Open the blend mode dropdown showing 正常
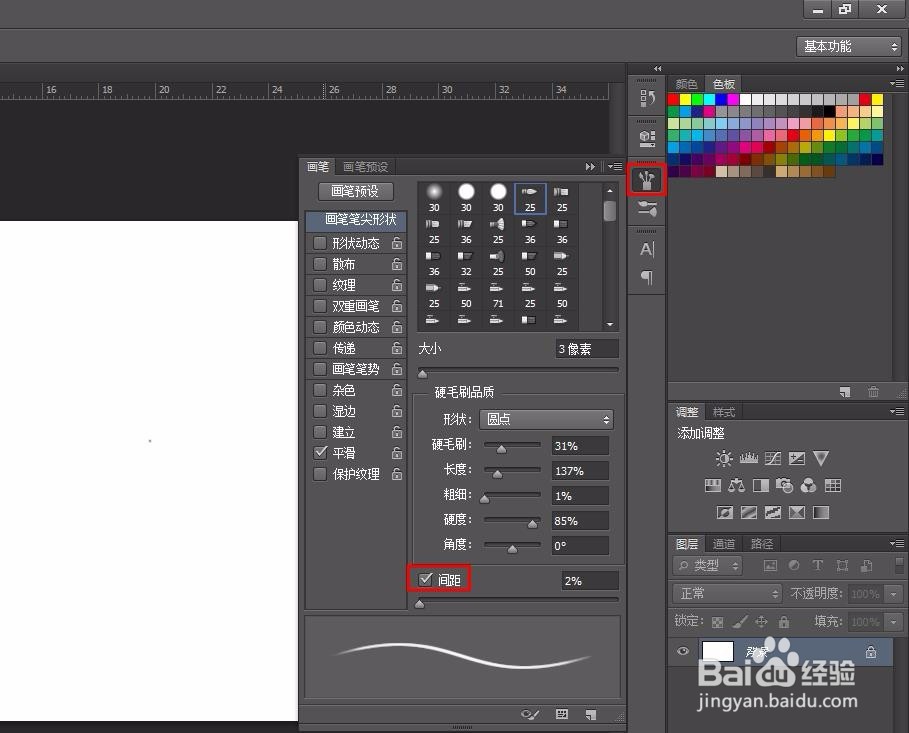The image size is (909, 733). pos(727,593)
